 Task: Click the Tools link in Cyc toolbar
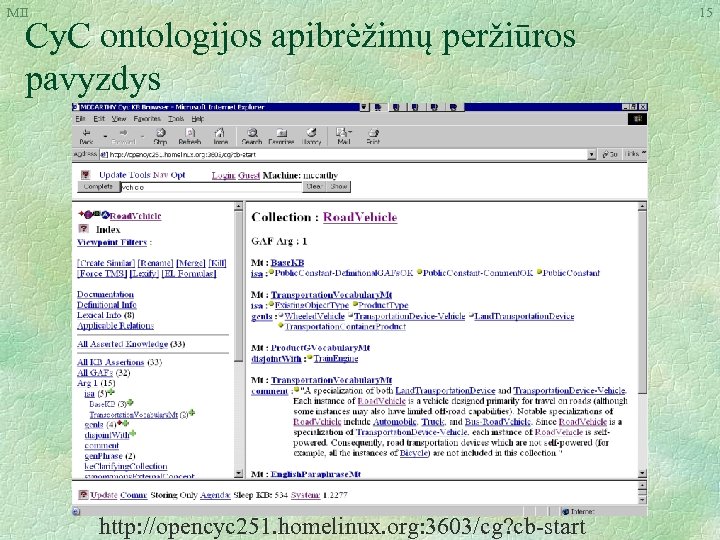140,175
